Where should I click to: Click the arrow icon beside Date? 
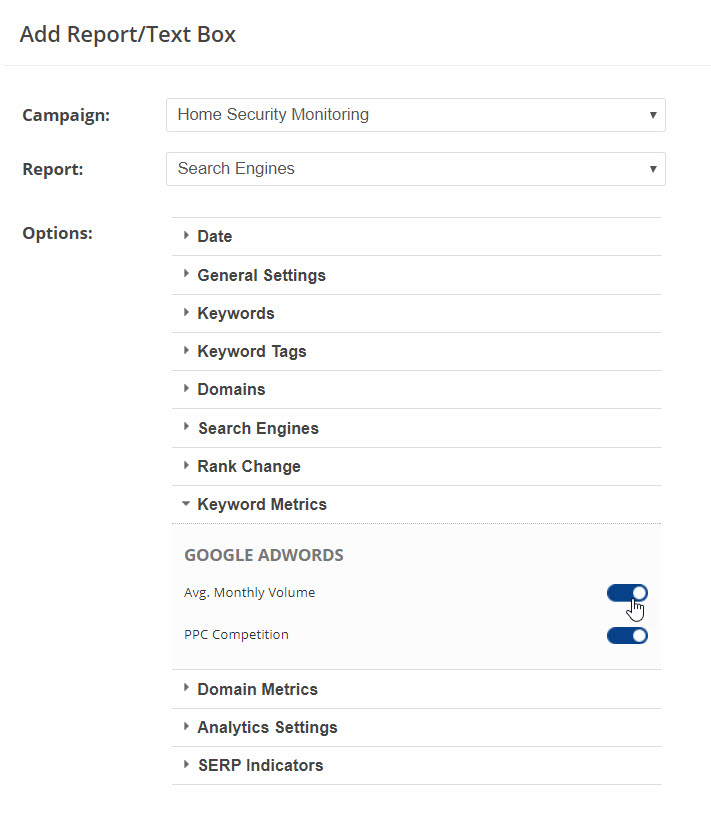click(x=186, y=236)
